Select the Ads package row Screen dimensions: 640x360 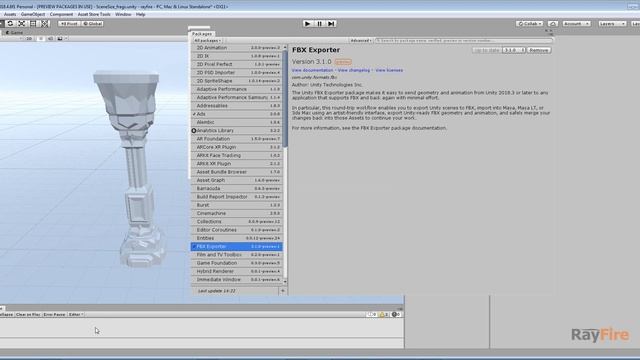click(x=236, y=114)
